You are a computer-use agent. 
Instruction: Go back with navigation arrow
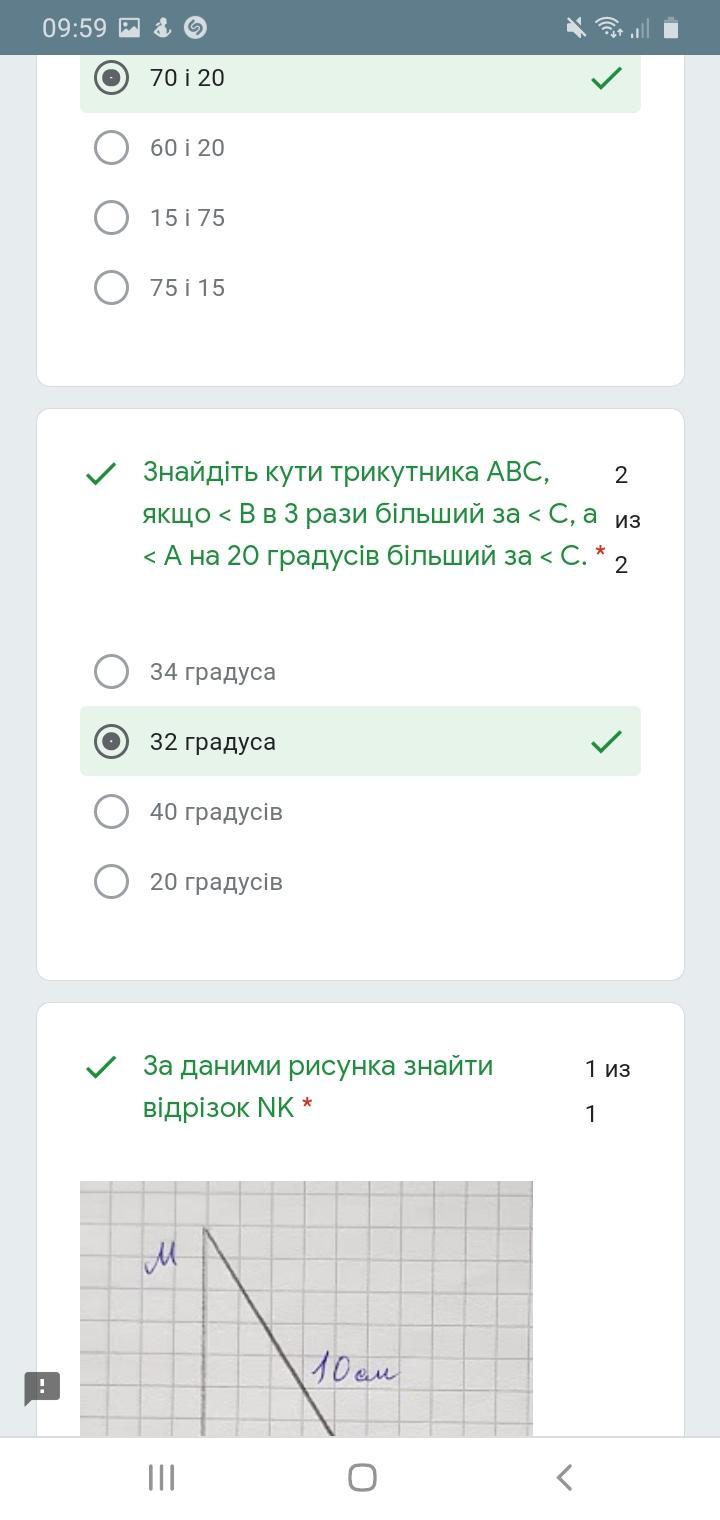click(x=564, y=1477)
